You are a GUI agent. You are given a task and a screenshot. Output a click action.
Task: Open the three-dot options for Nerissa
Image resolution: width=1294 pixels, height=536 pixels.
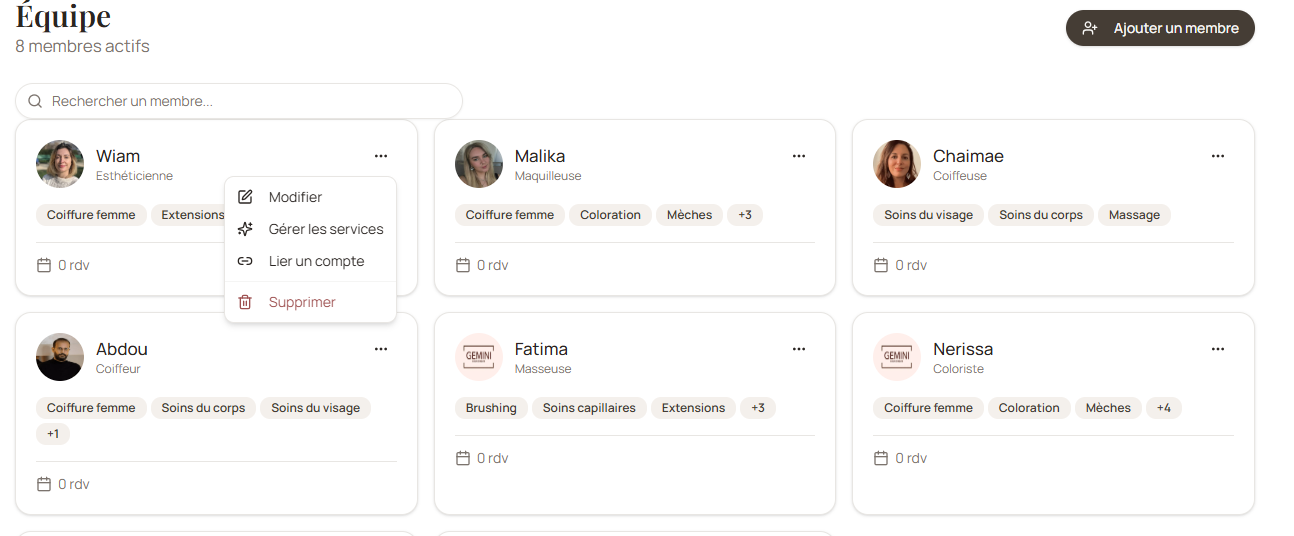pyautogui.click(x=1217, y=349)
